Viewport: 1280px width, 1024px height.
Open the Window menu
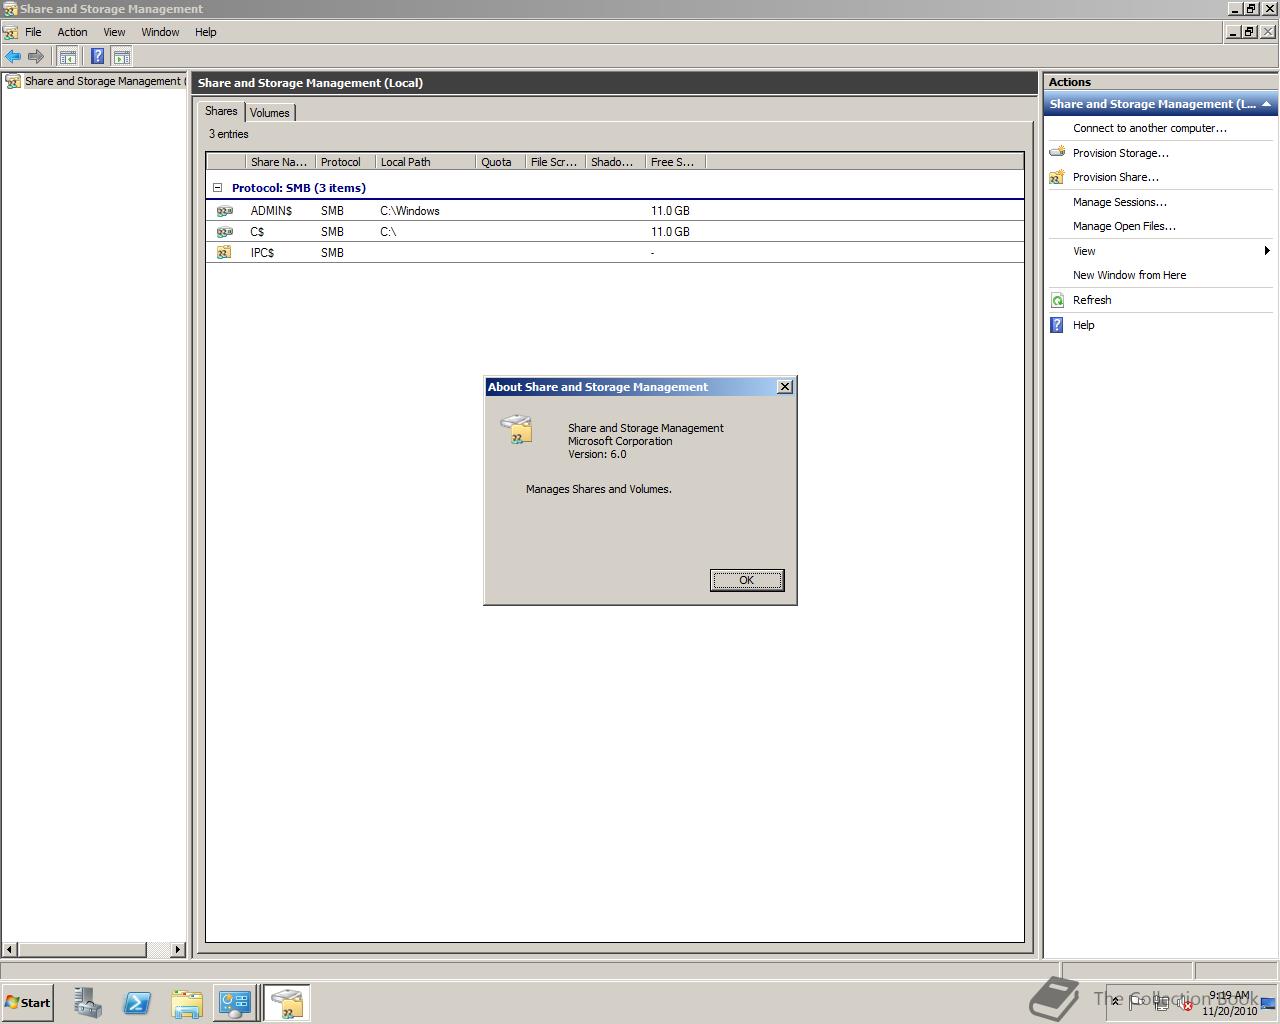click(160, 32)
